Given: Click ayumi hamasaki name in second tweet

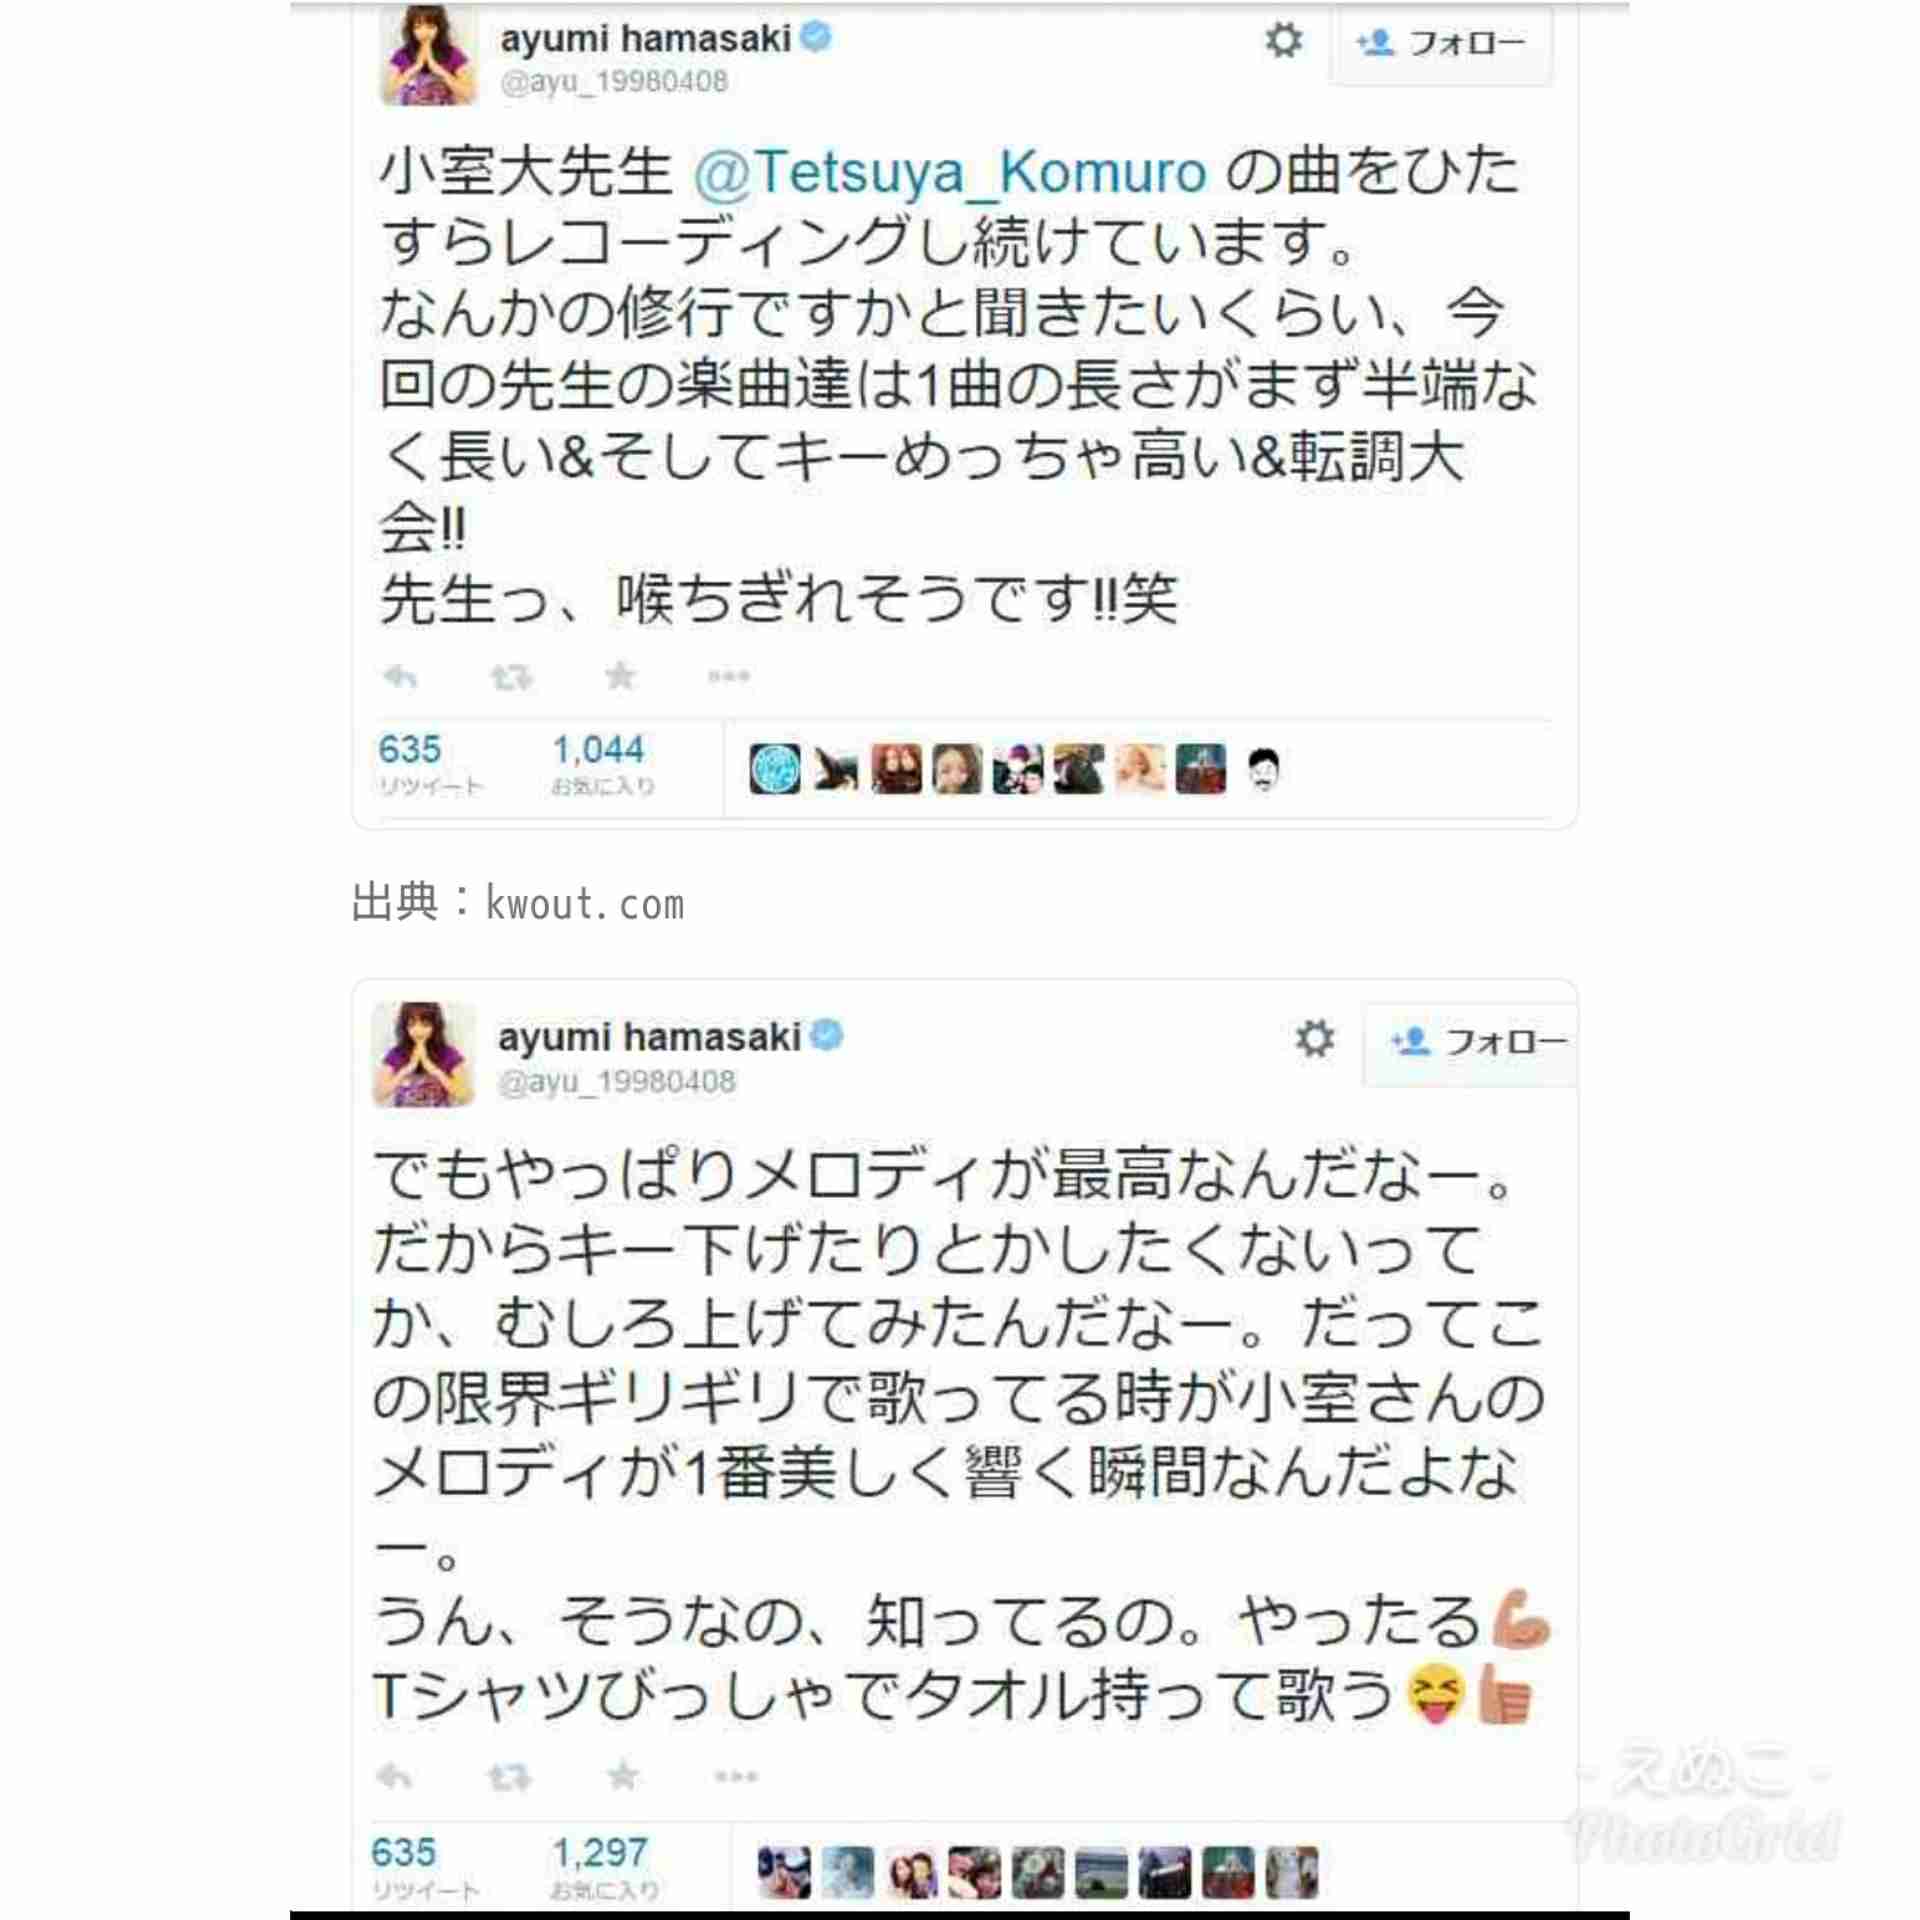Looking at the screenshot, I should (x=650, y=1037).
